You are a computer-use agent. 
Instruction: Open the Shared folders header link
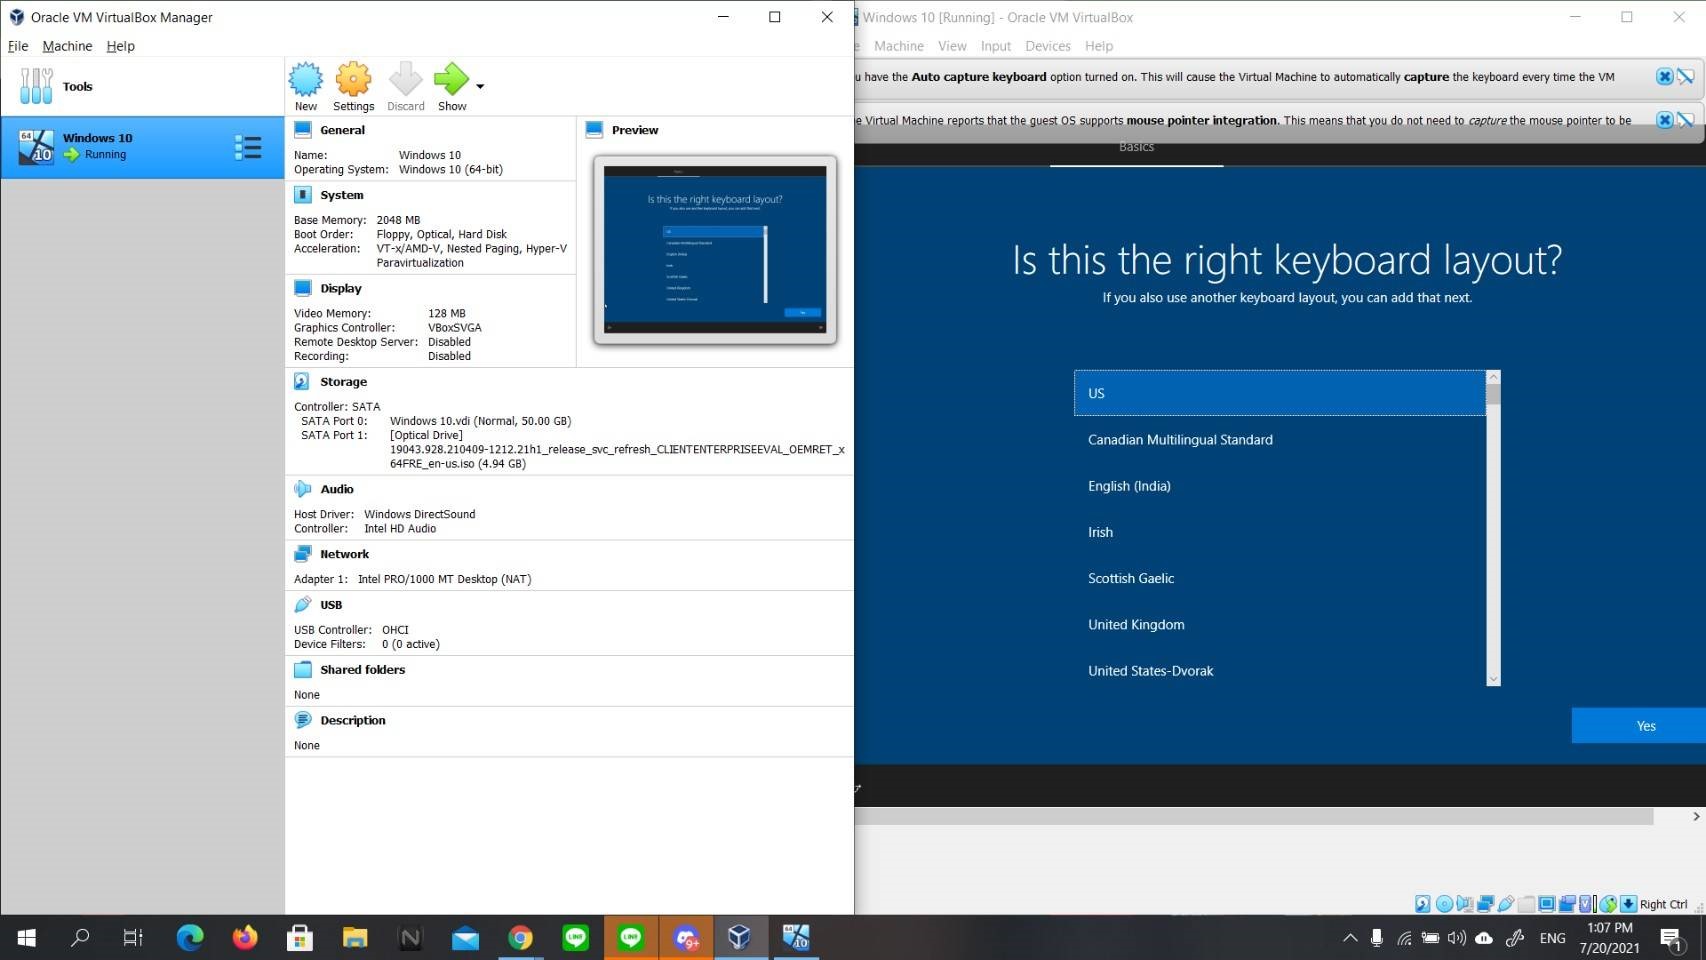(x=363, y=670)
